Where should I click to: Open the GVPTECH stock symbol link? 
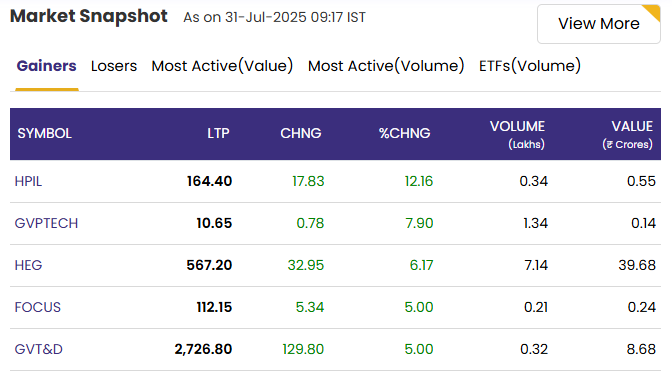tap(46, 223)
